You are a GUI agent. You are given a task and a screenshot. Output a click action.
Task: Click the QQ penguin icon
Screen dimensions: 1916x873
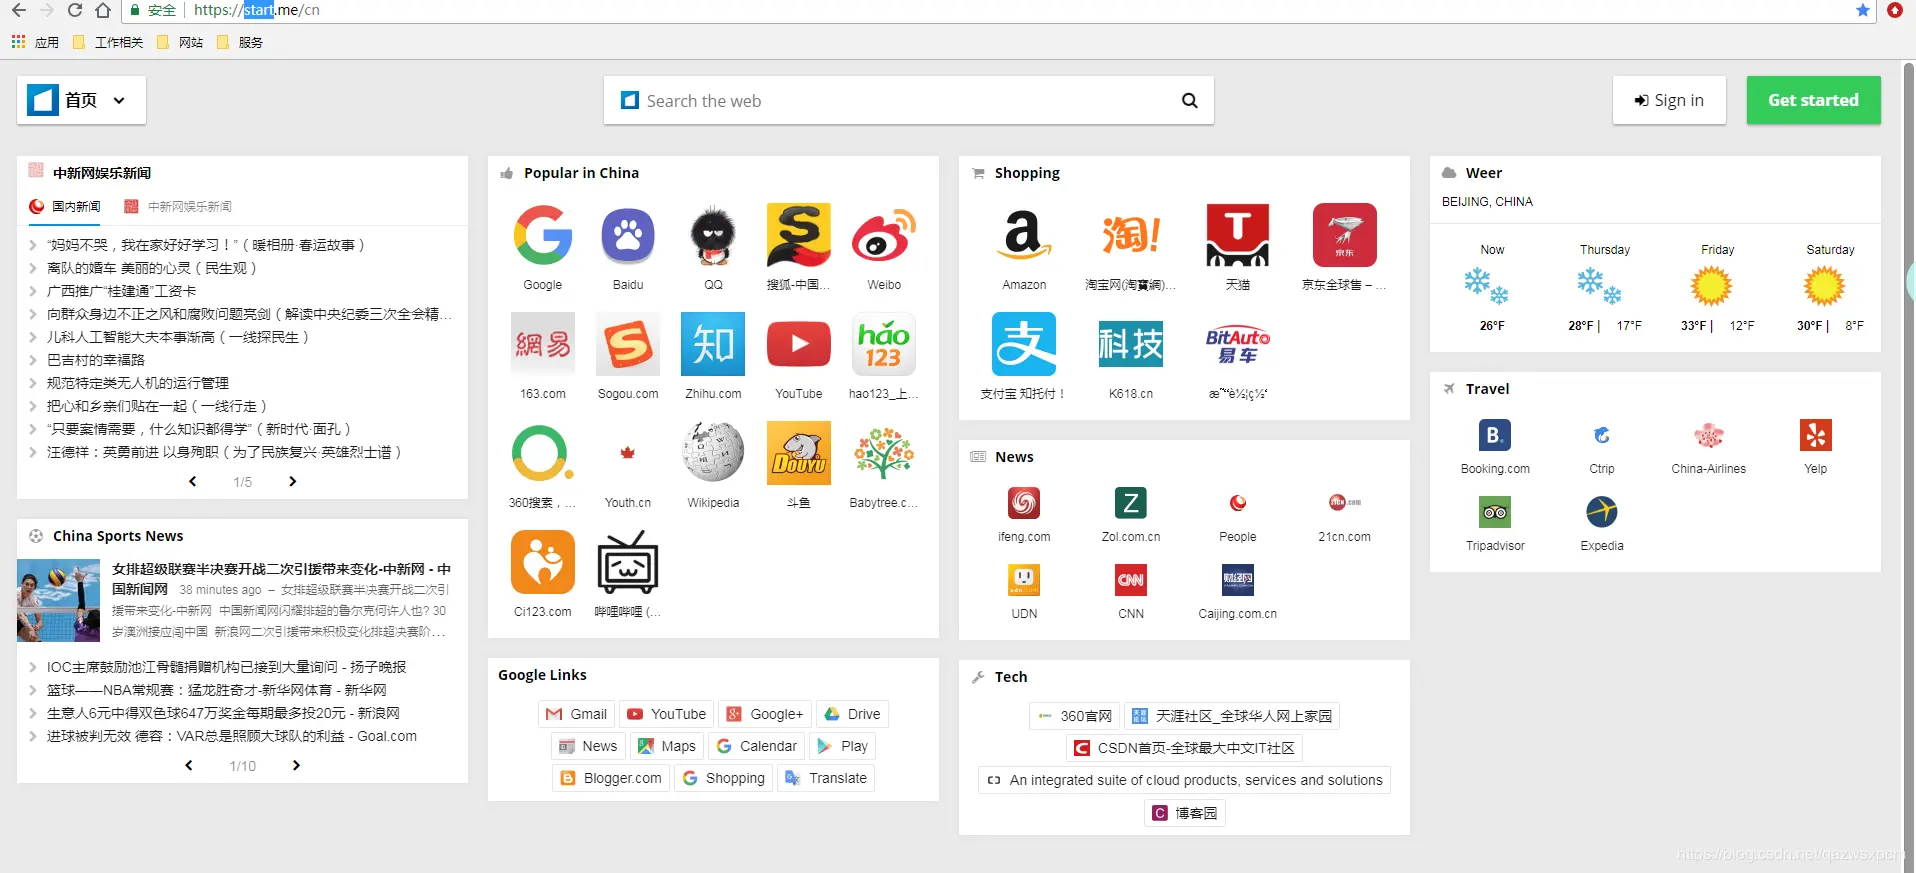713,236
